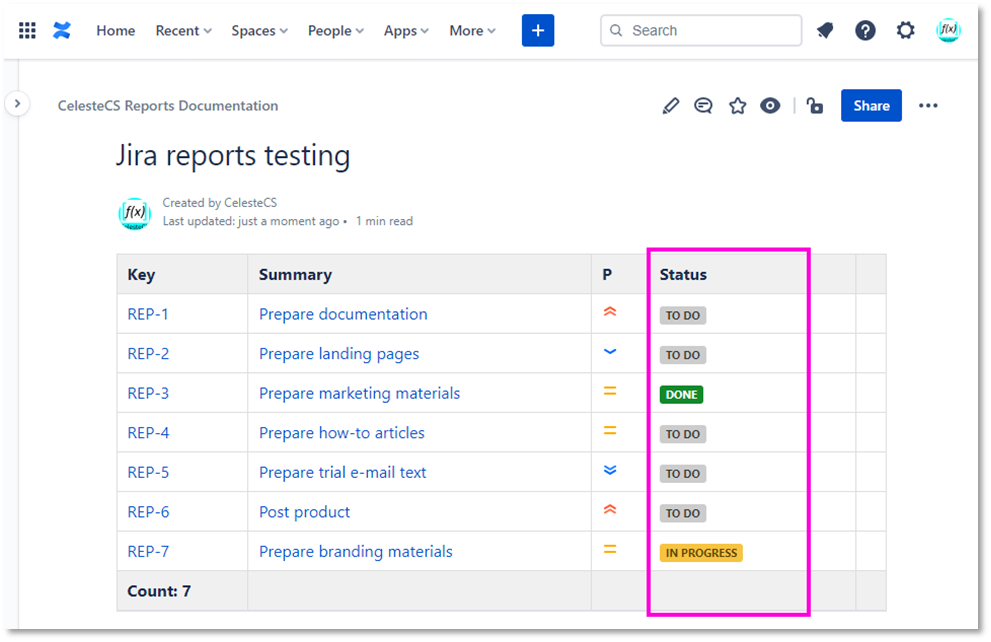This screenshot has width=991, height=642.
Task: Click the TO DO status of REP-4
Action: point(683,434)
